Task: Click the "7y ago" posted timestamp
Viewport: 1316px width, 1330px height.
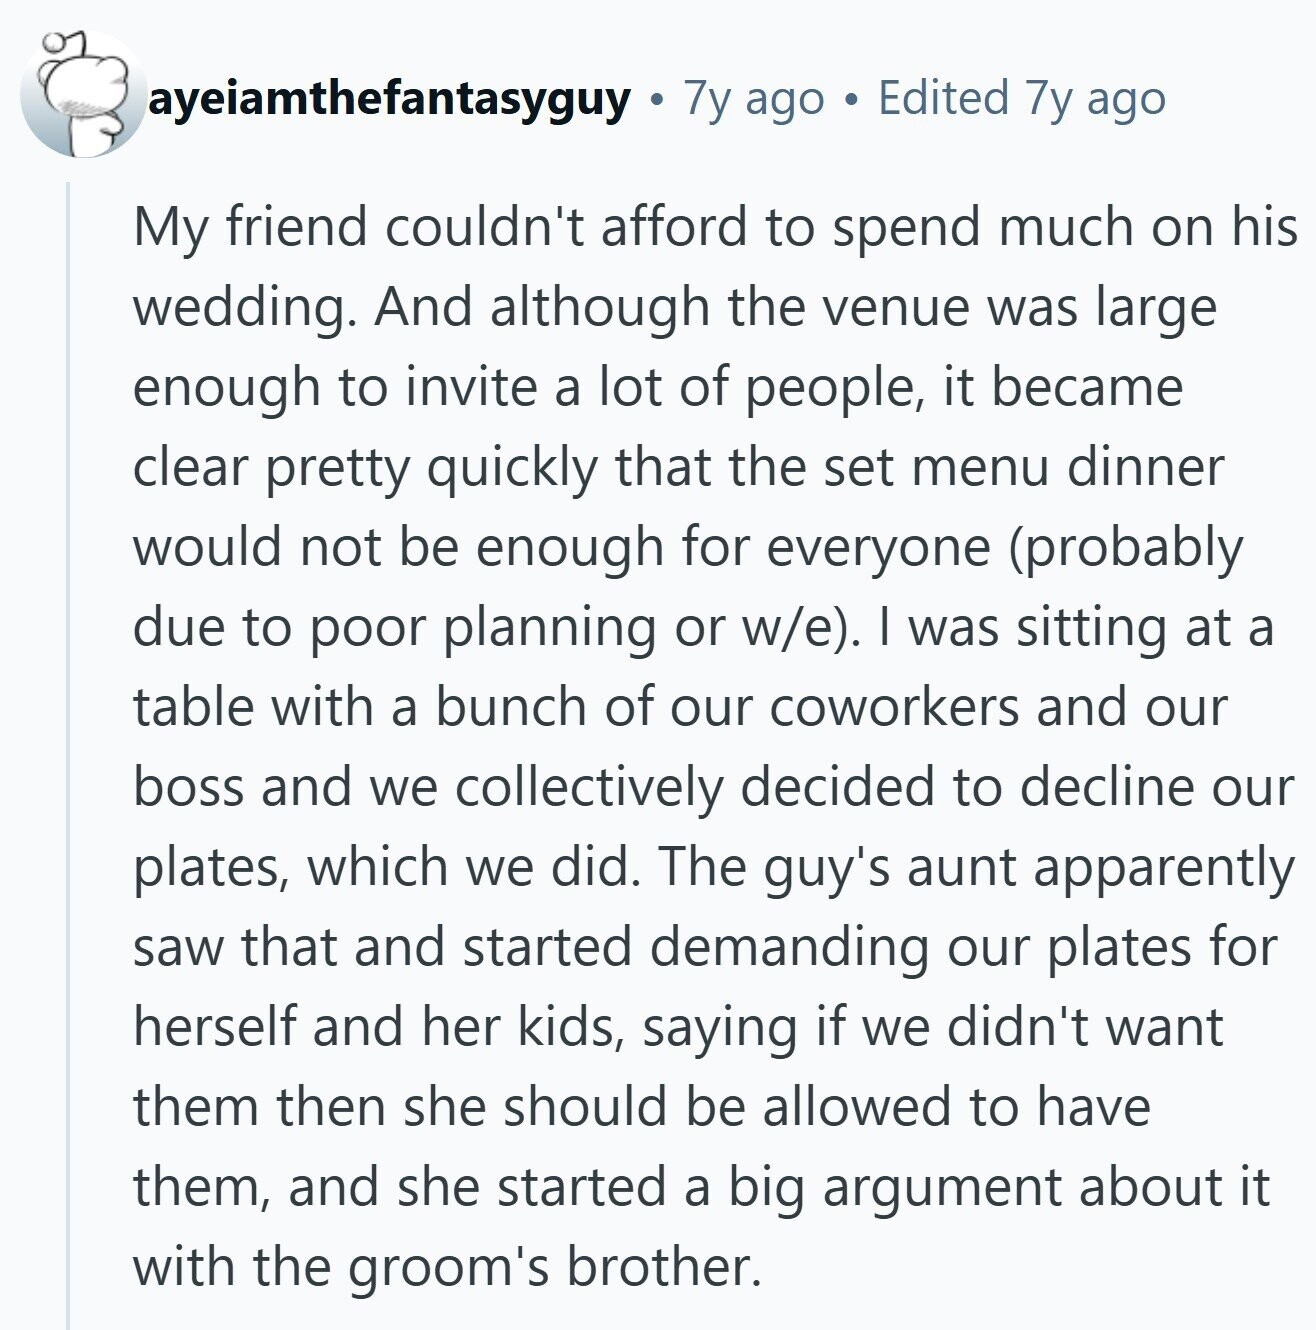Action: coord(754,99)
